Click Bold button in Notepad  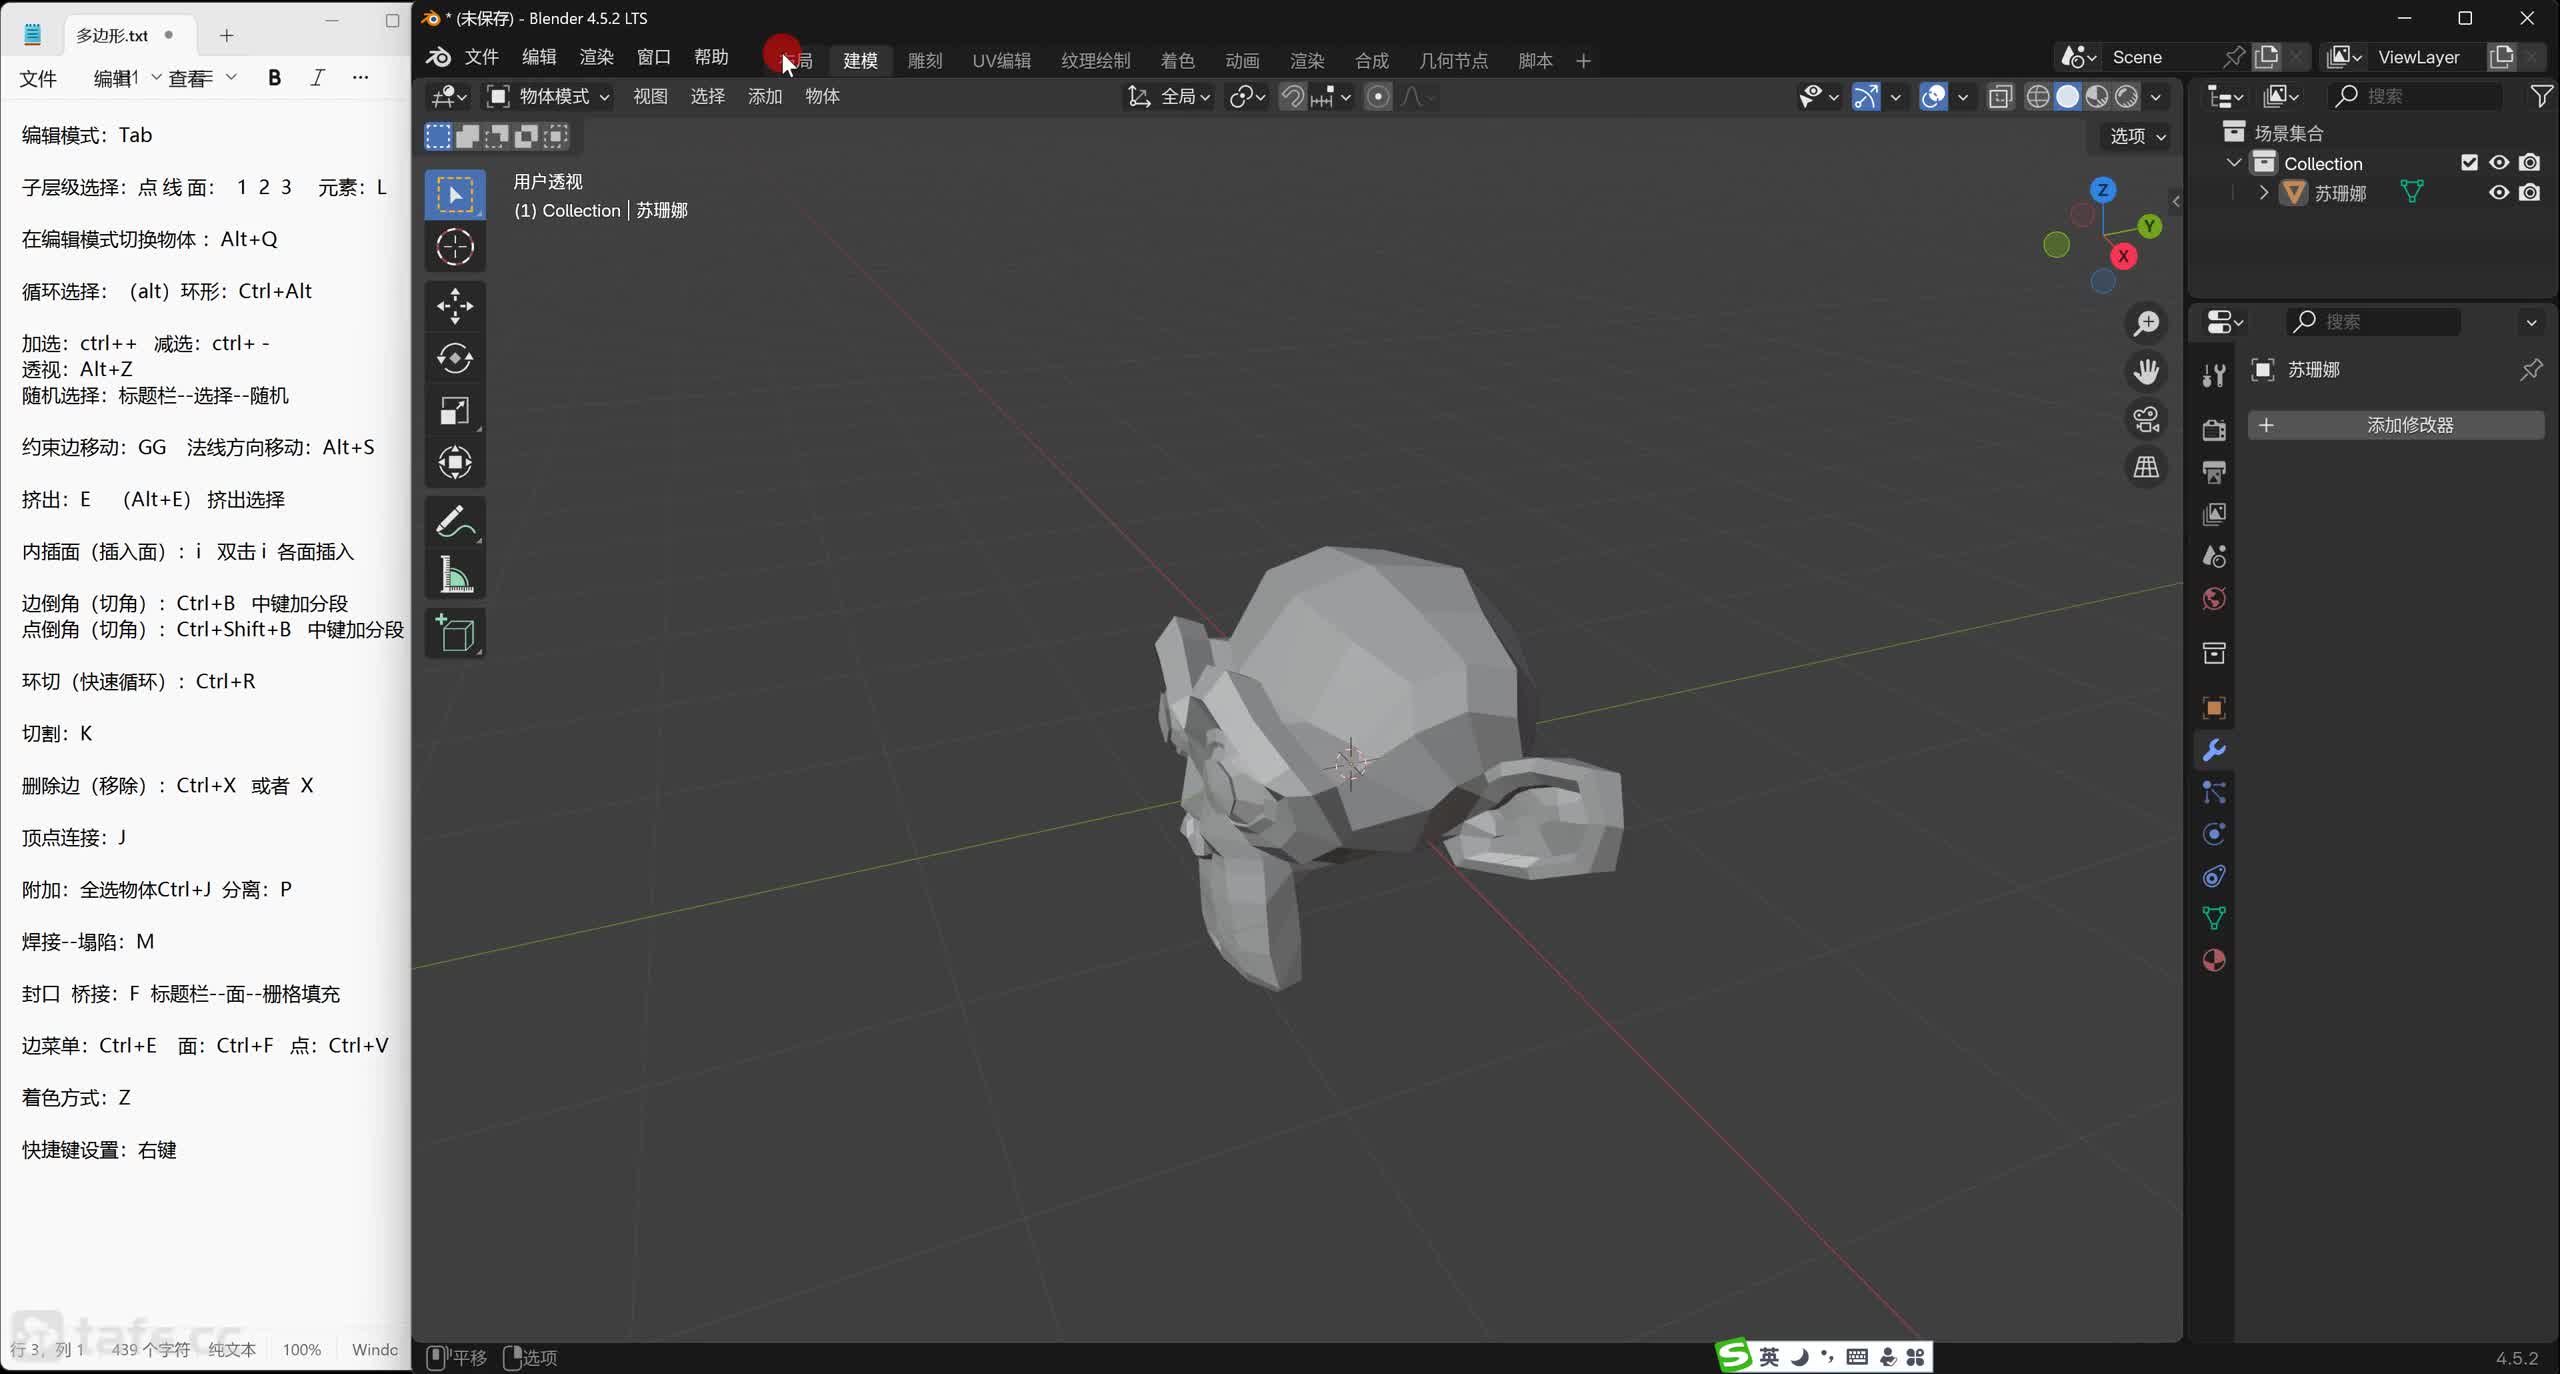pyautogui.click(x=274, y=78)
